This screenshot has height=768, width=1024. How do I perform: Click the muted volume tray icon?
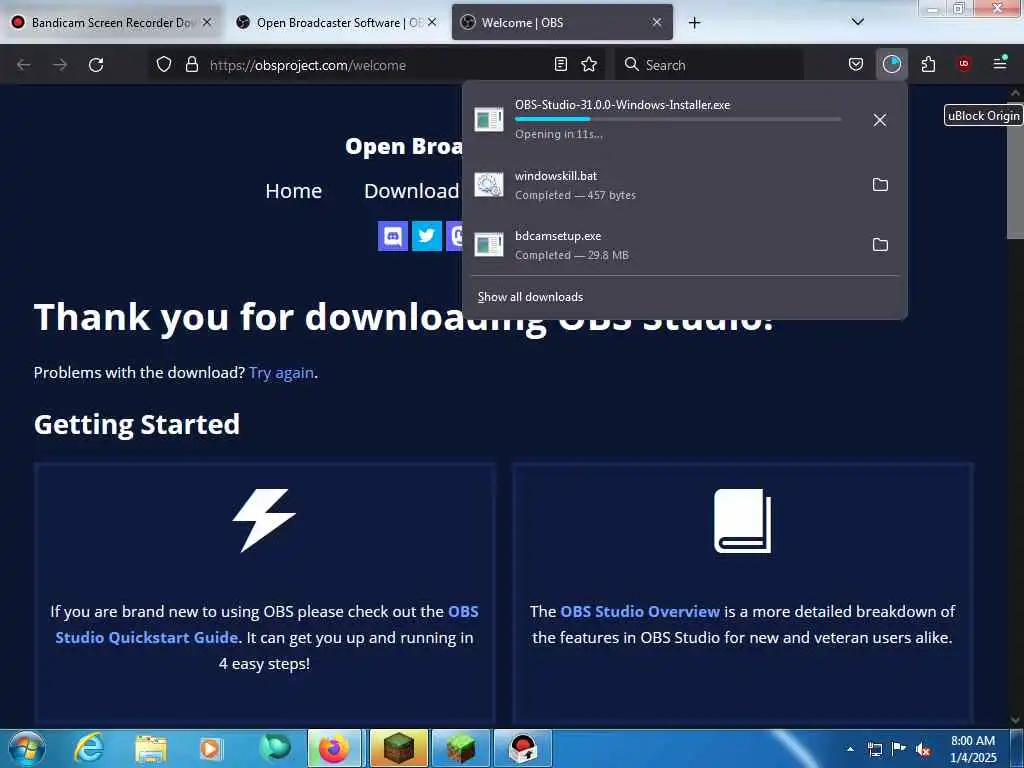click(x=923, y=750)
